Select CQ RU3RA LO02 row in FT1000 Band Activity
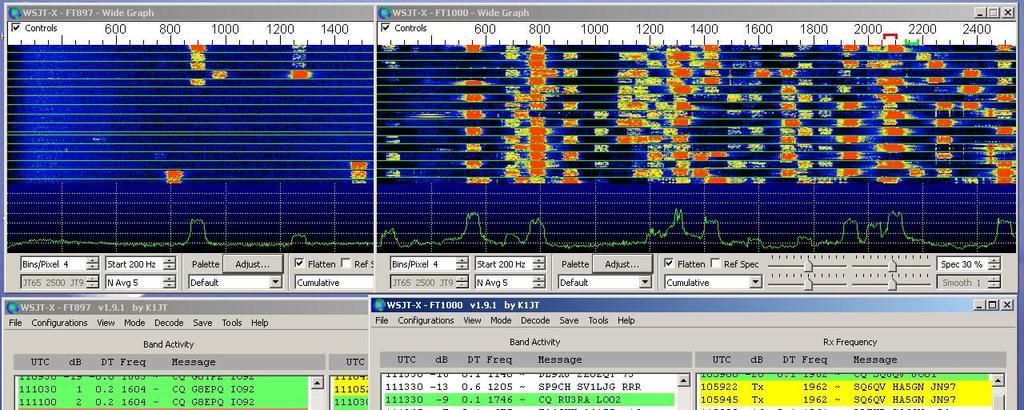The height and width of the screenshot is (410, 1024). click(x=530, y=399)
